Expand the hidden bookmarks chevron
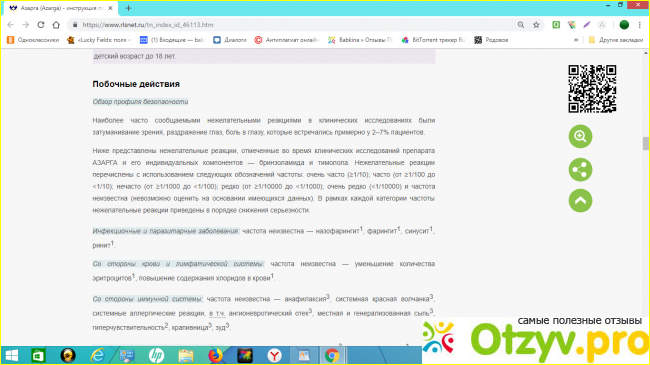 click(x=576, y=40)
